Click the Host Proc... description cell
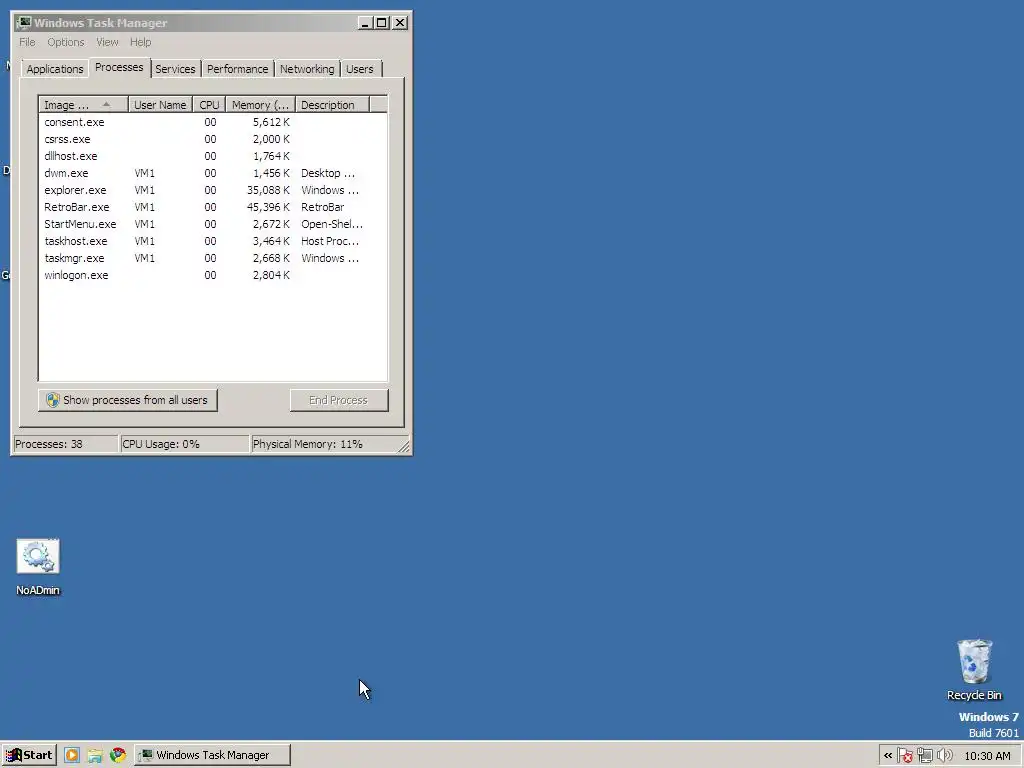 pos(330,241)
